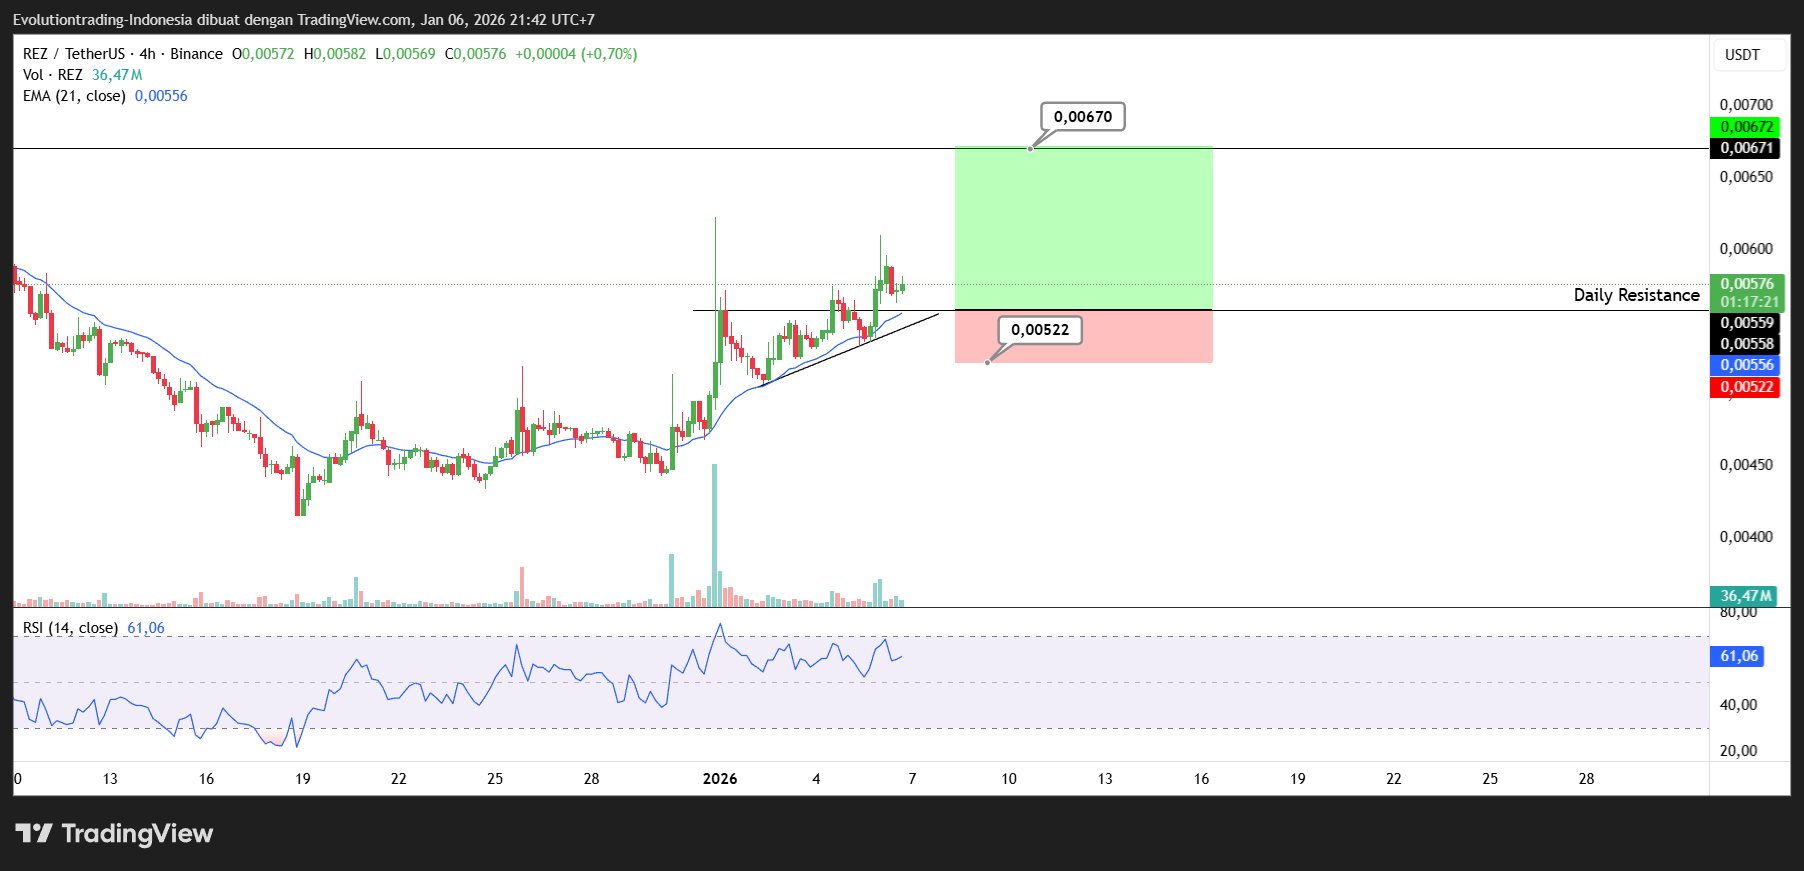Click the 4 date label on time axis
Screen dimensions: 1804x871
tap(816, 779)
